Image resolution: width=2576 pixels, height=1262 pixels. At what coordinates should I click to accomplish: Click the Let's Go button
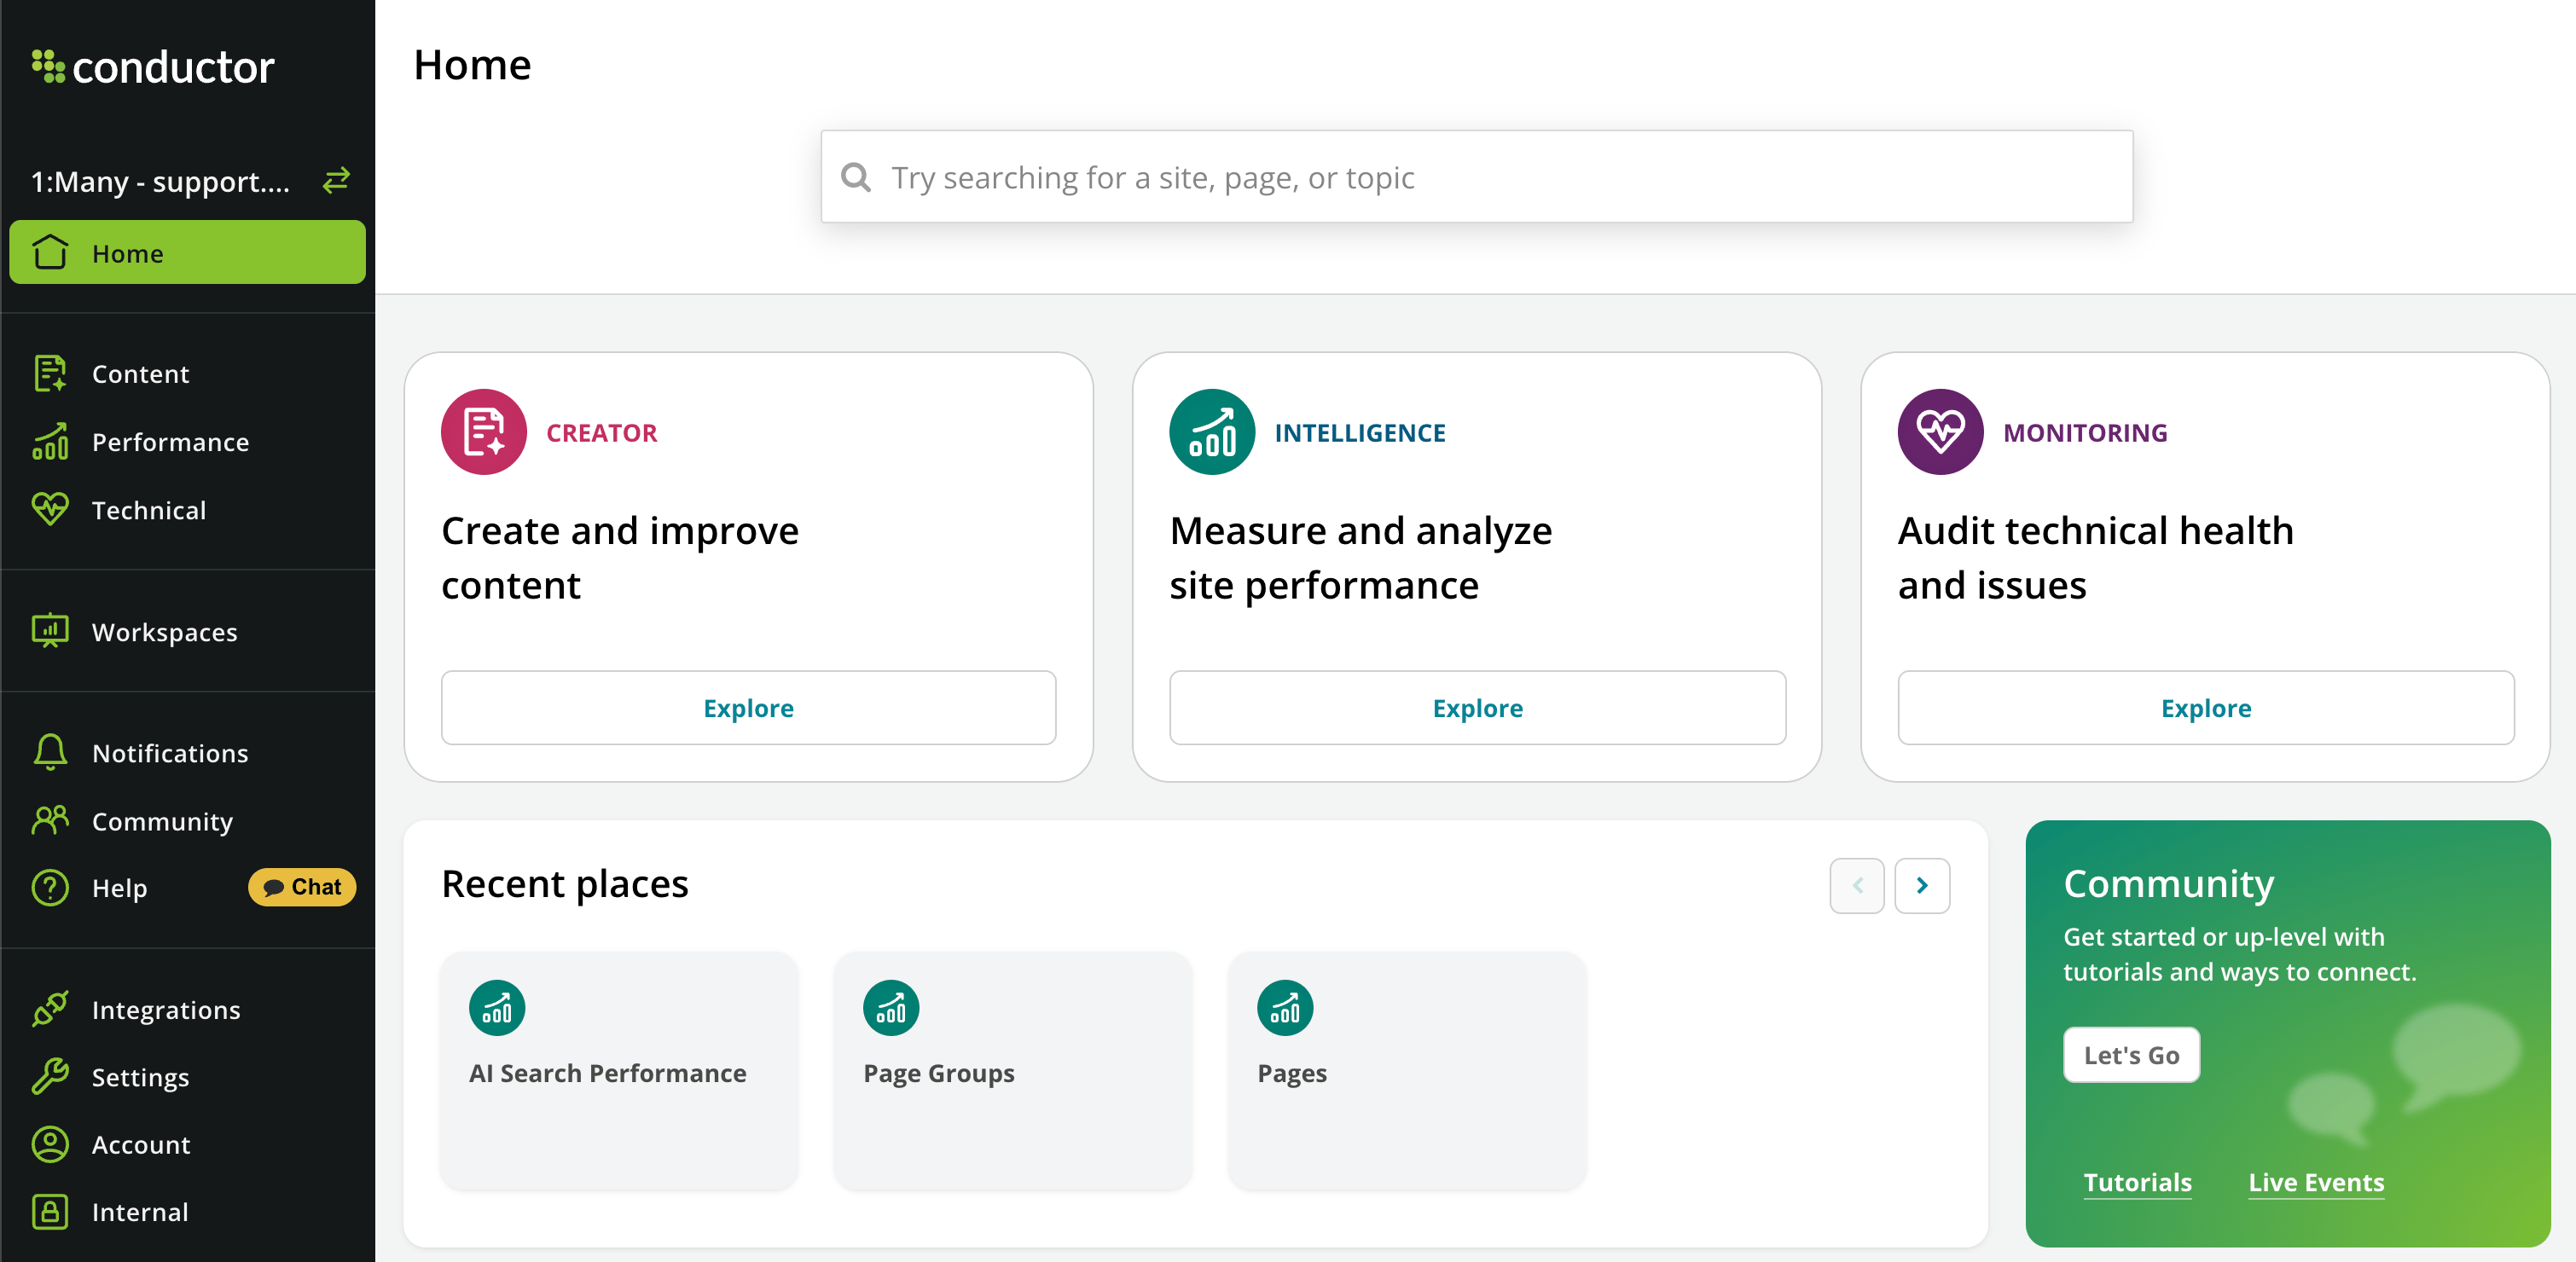tap(2130, 1054)
